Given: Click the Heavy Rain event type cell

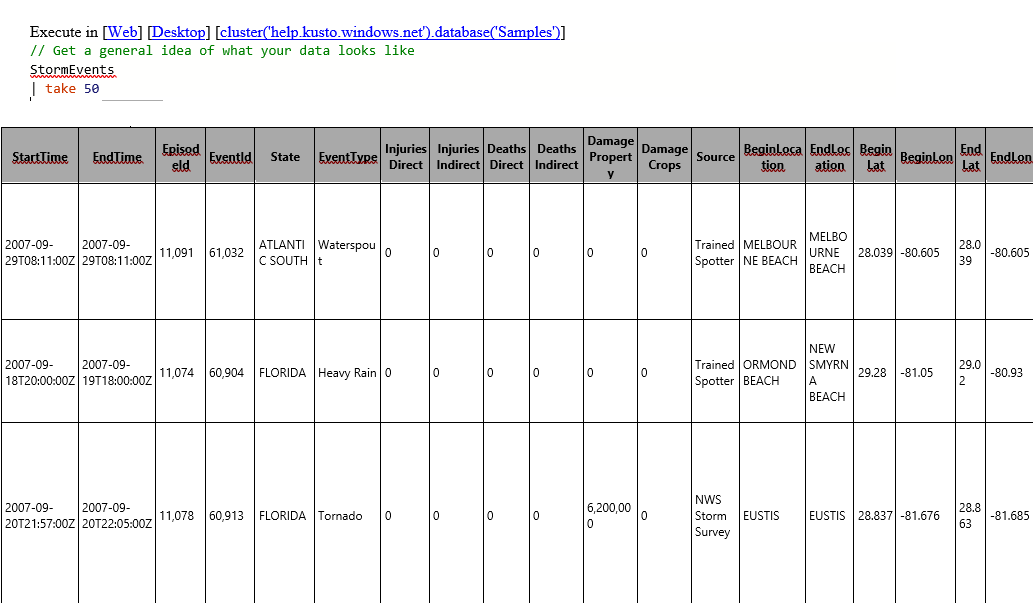Looking at the screenshot, I should tap(348, 372).
